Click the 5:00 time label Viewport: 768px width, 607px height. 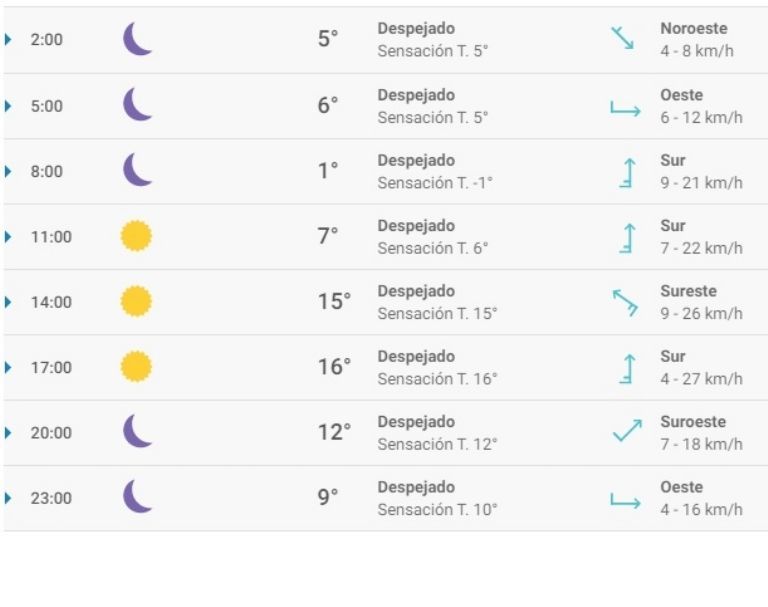(47, 106)
